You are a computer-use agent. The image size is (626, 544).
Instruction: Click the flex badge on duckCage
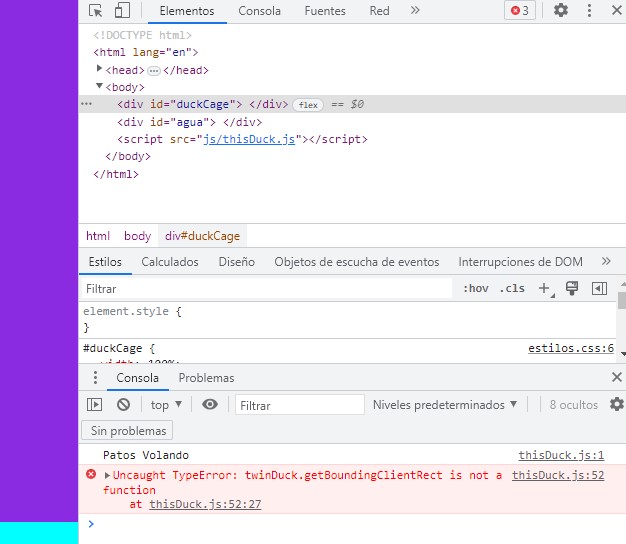308,105
